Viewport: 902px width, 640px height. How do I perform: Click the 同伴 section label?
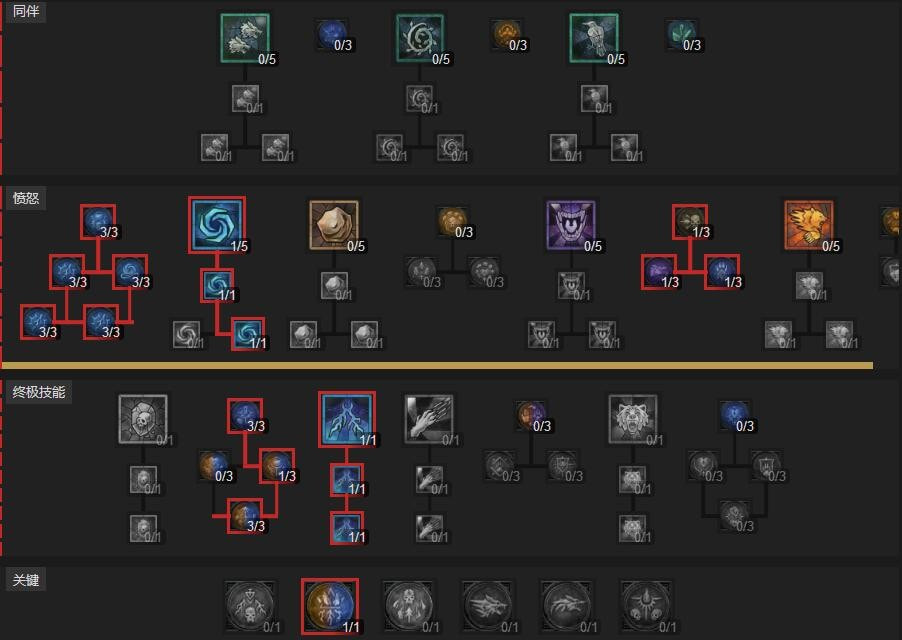26,11
